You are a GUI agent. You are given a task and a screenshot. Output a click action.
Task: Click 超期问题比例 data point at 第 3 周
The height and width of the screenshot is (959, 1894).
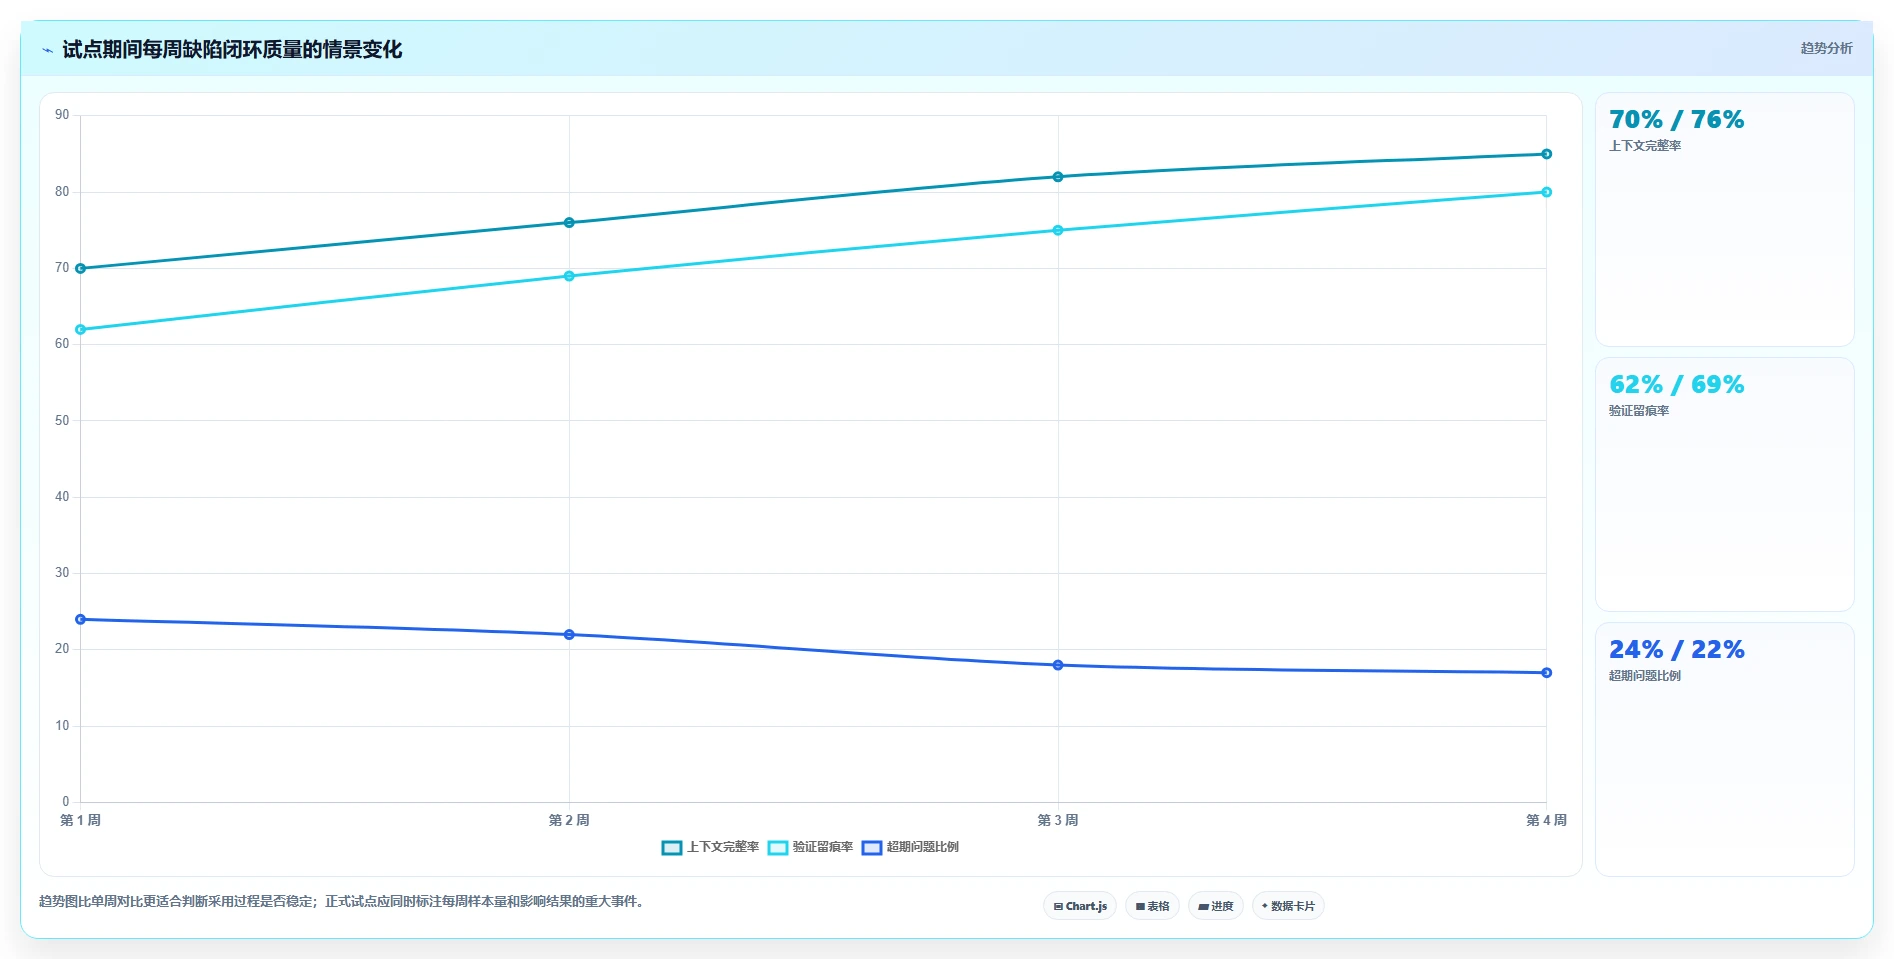click(x=1058, y=665)
